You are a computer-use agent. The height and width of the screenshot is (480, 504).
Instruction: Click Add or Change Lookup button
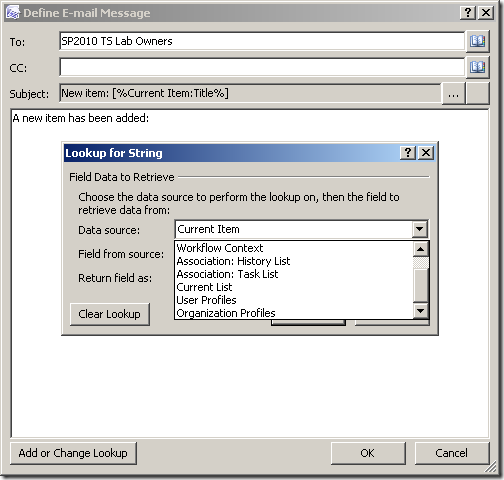(x=73, y=453)
